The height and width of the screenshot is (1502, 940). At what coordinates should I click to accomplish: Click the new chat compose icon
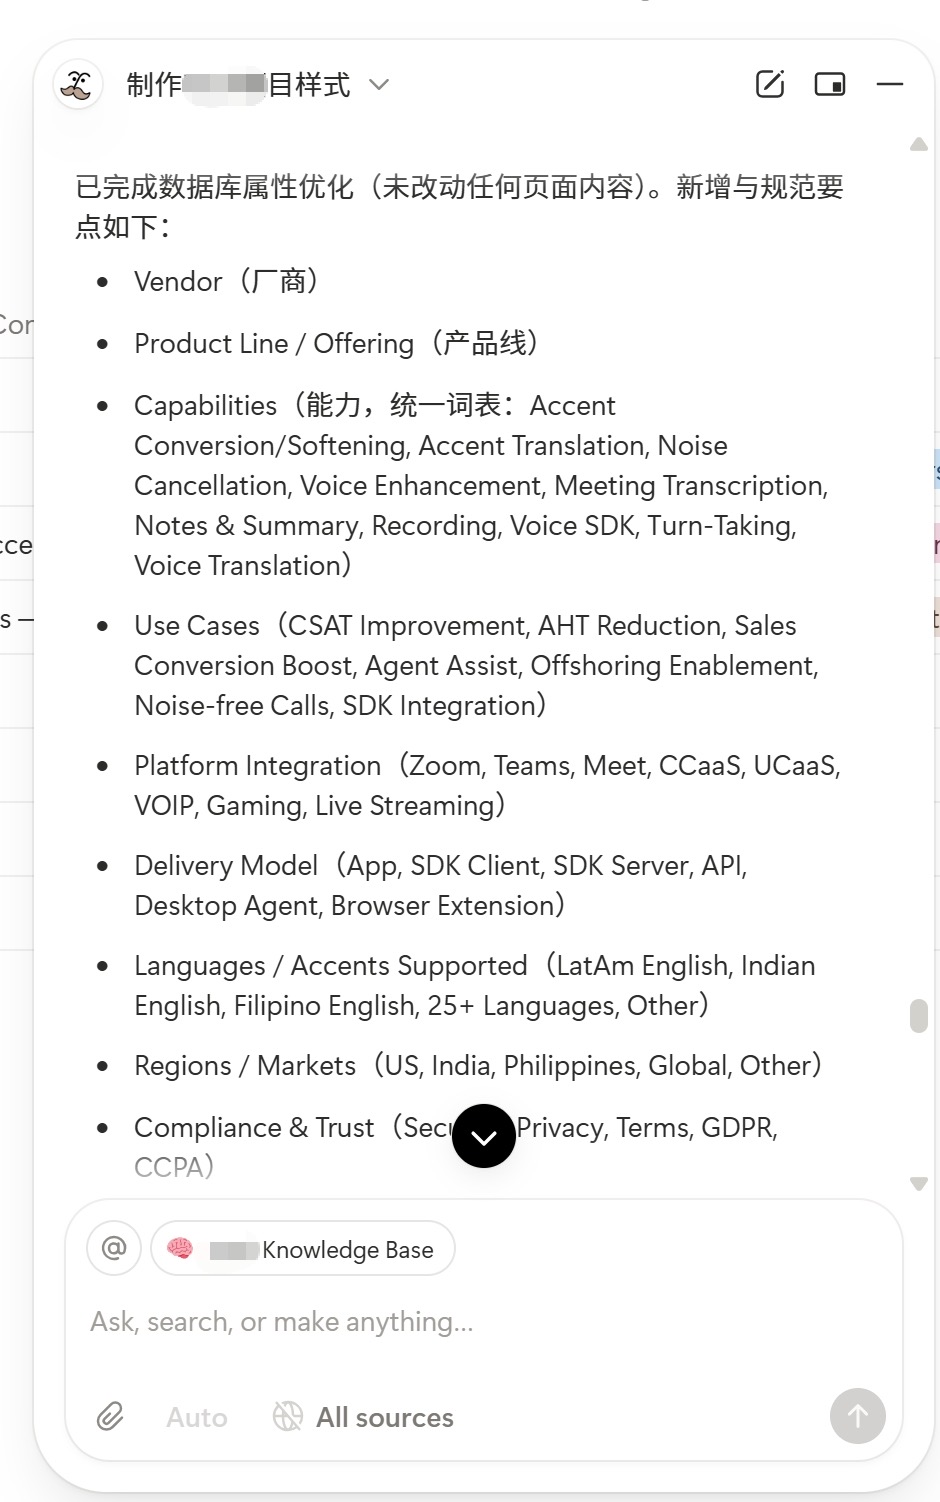[769, 84]
